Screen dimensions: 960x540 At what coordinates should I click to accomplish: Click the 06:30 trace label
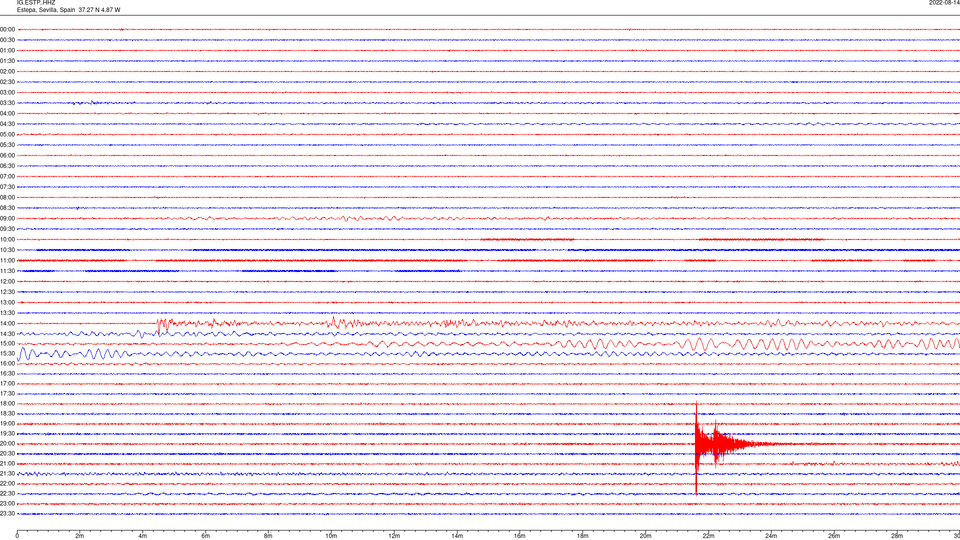coord(7,166)
